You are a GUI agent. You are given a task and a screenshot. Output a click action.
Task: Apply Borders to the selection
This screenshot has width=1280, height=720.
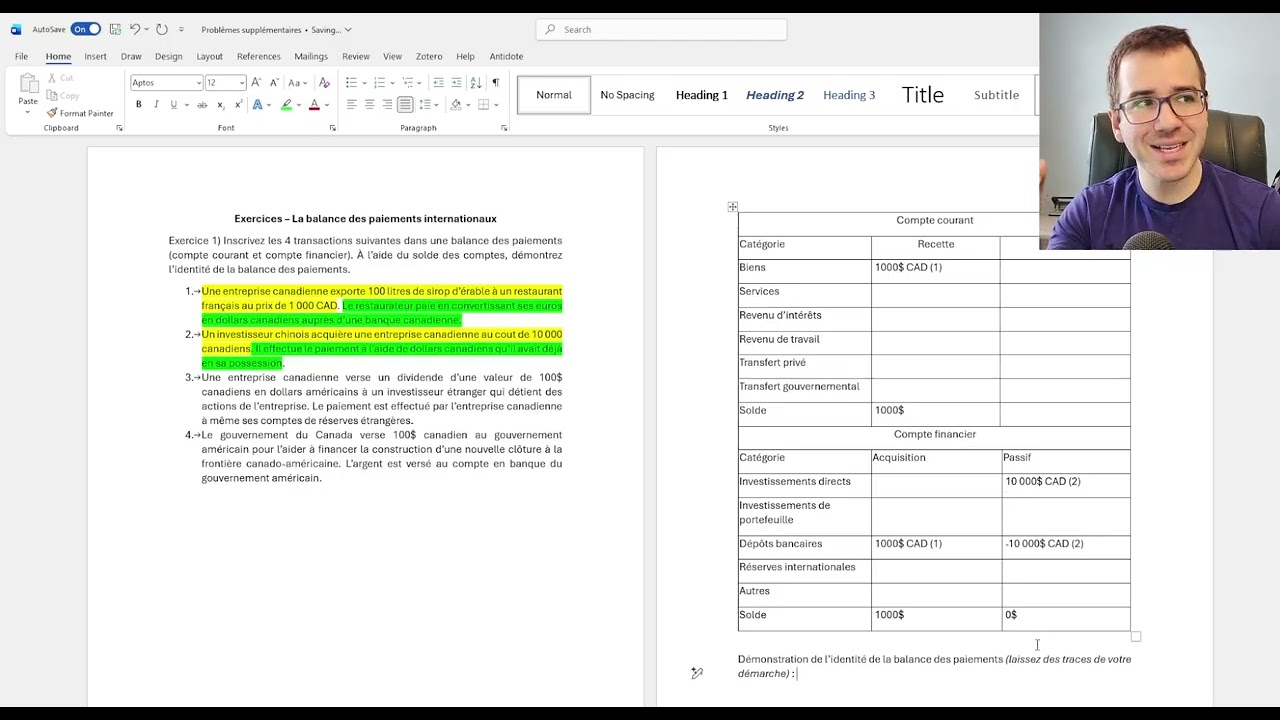(483, 105)
